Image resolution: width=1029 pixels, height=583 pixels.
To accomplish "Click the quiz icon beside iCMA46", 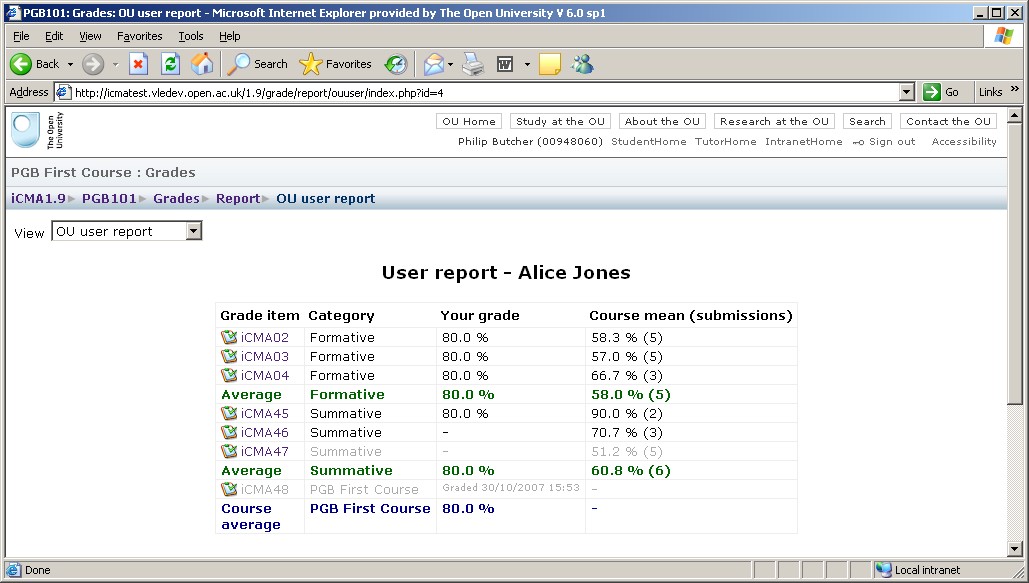I will (229, 433).
